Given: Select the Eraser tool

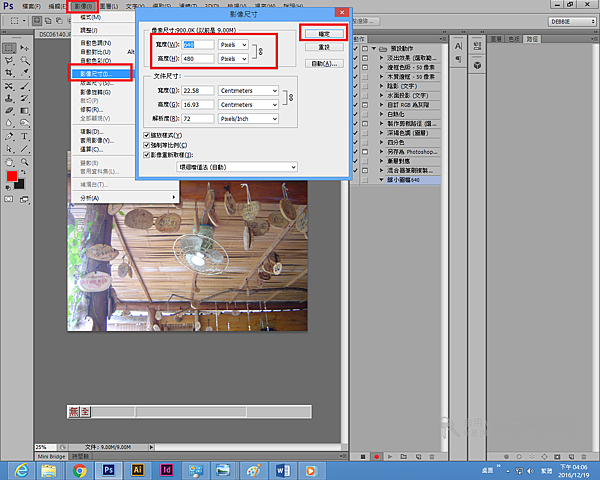Looking at the screenshot, I should (x=10, y=111).
